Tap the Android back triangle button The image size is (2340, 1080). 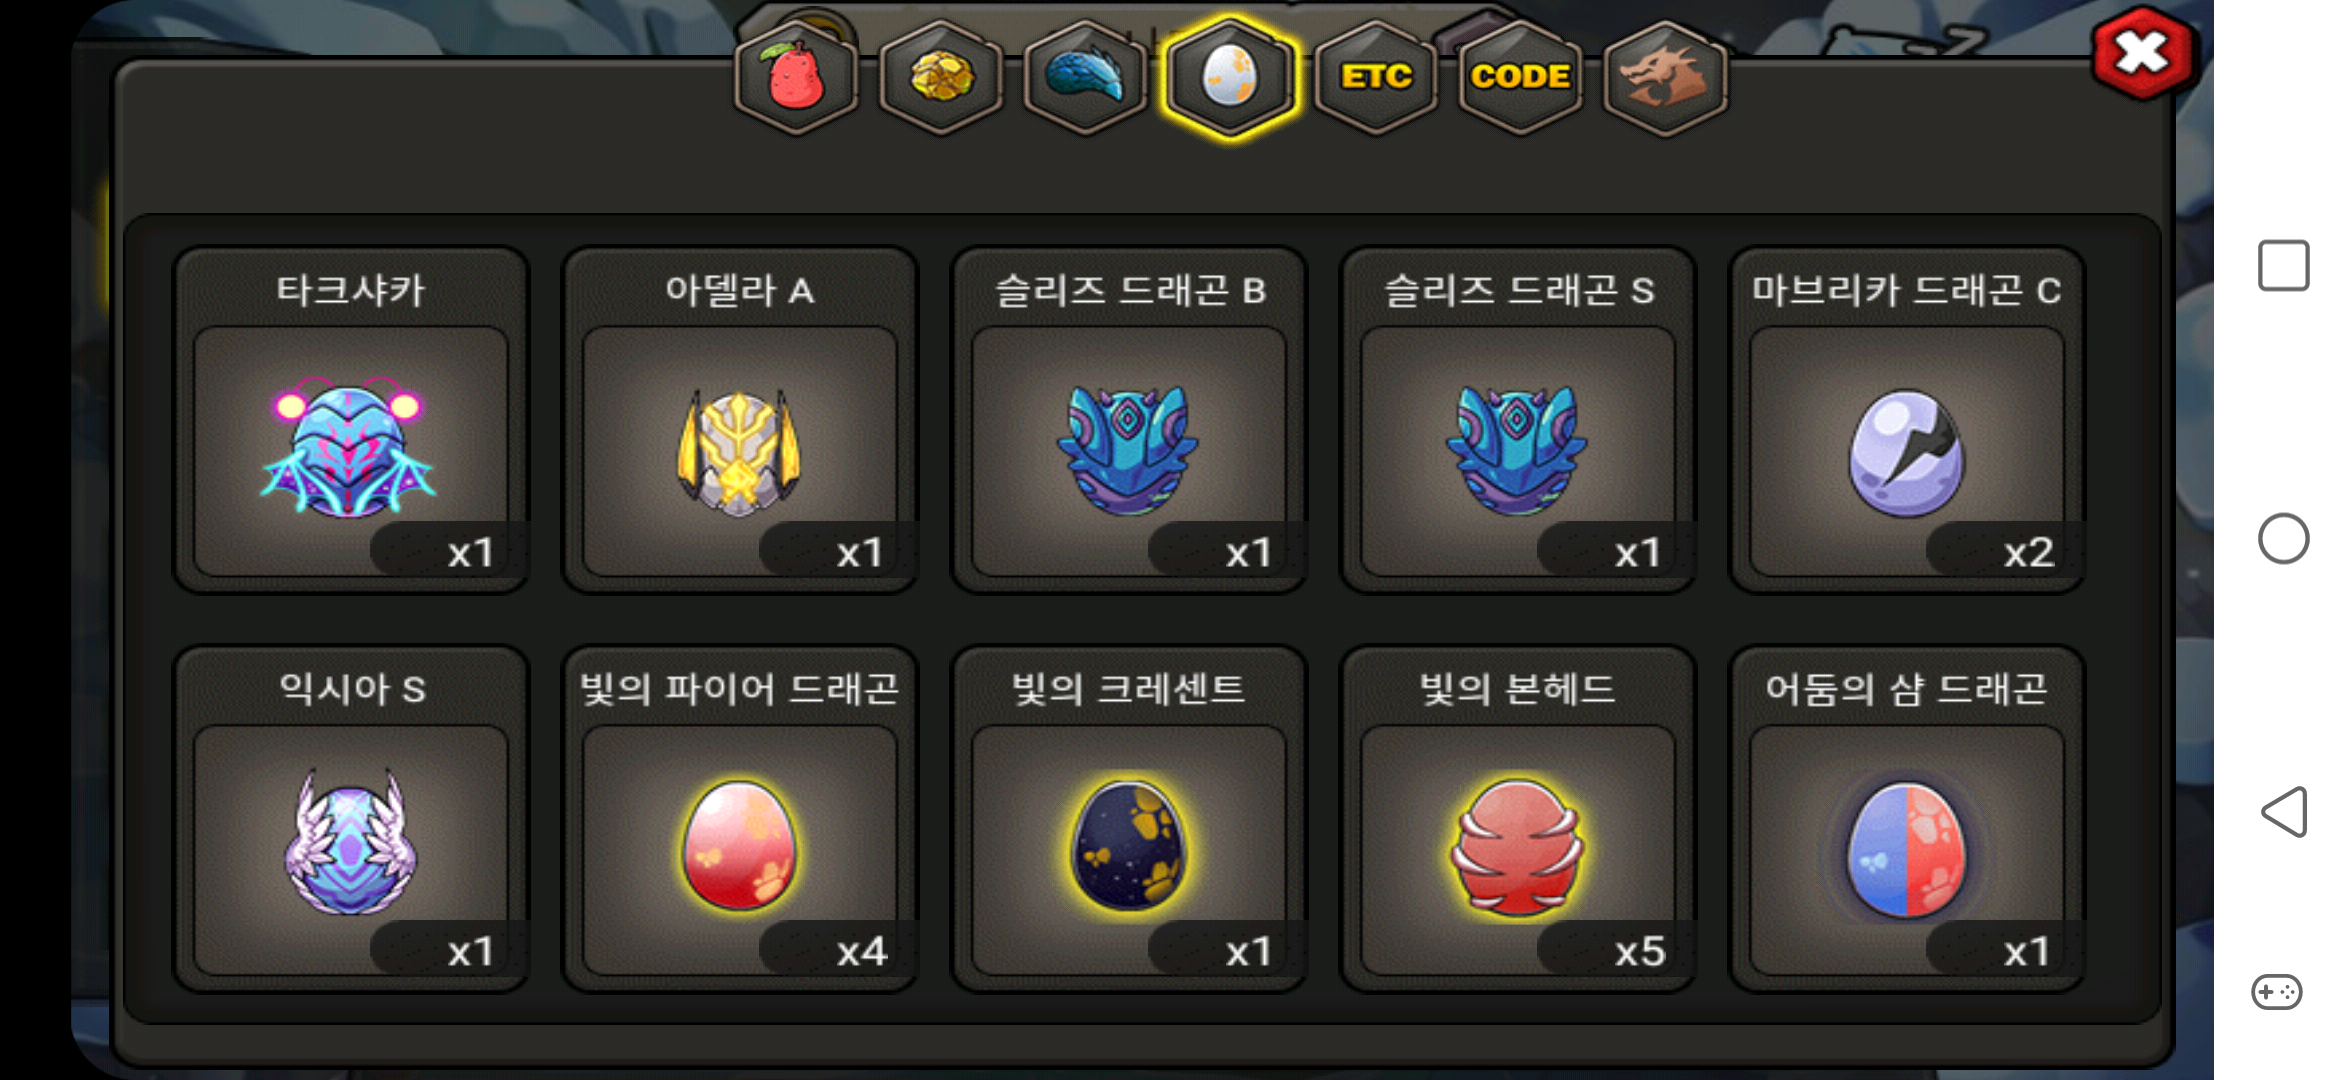click(x=2284, y=811)
